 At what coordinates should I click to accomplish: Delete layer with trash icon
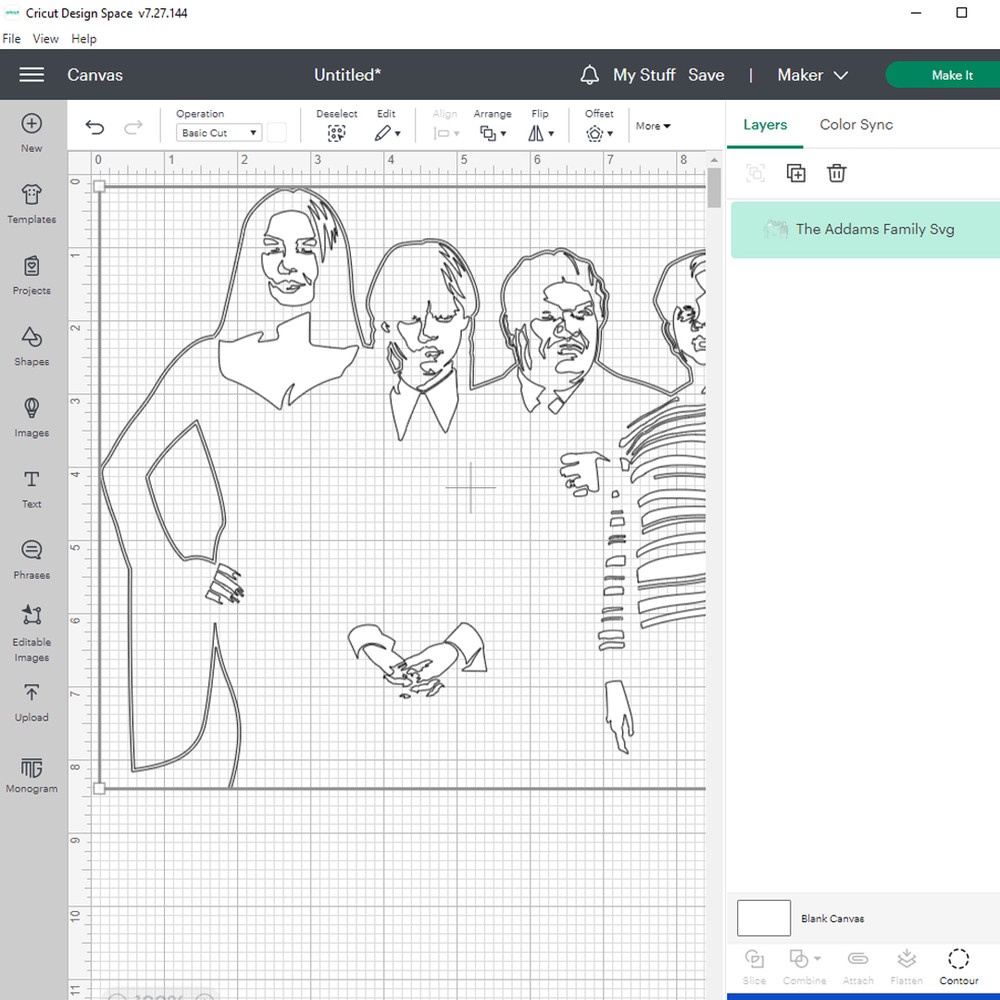point(837,173)
